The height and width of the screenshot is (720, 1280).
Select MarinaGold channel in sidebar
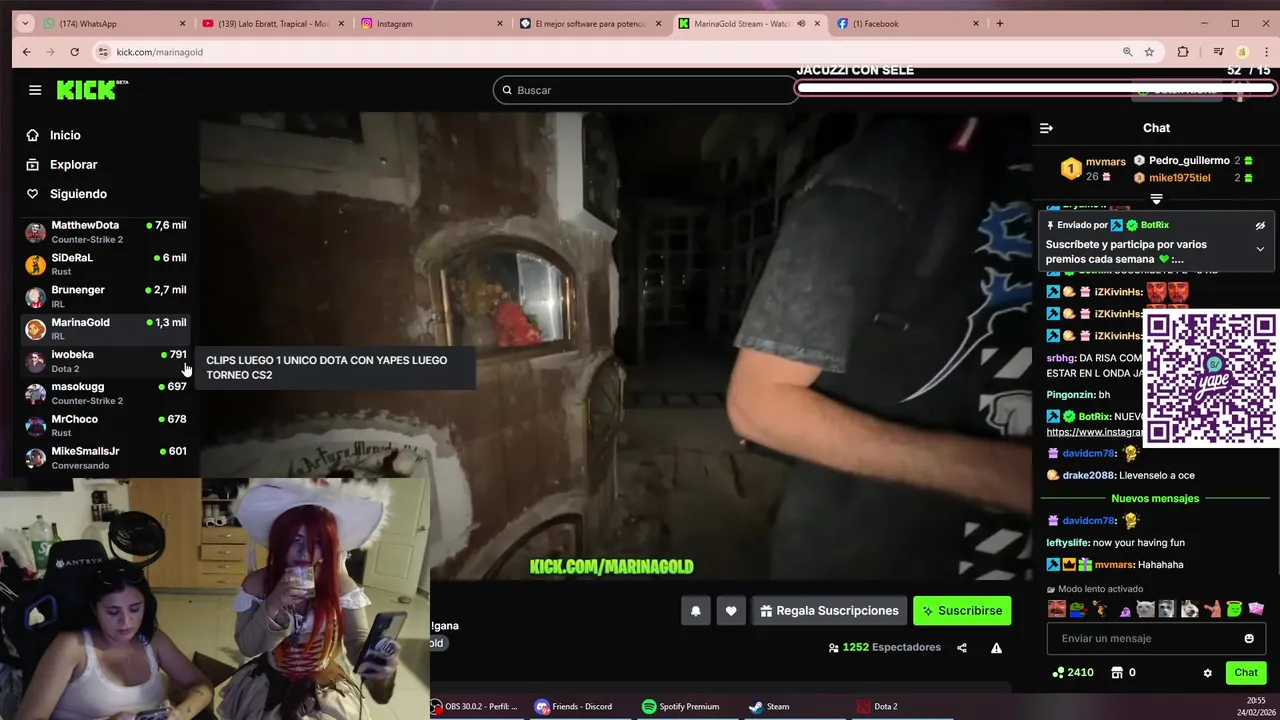click(x=105, y=329)
